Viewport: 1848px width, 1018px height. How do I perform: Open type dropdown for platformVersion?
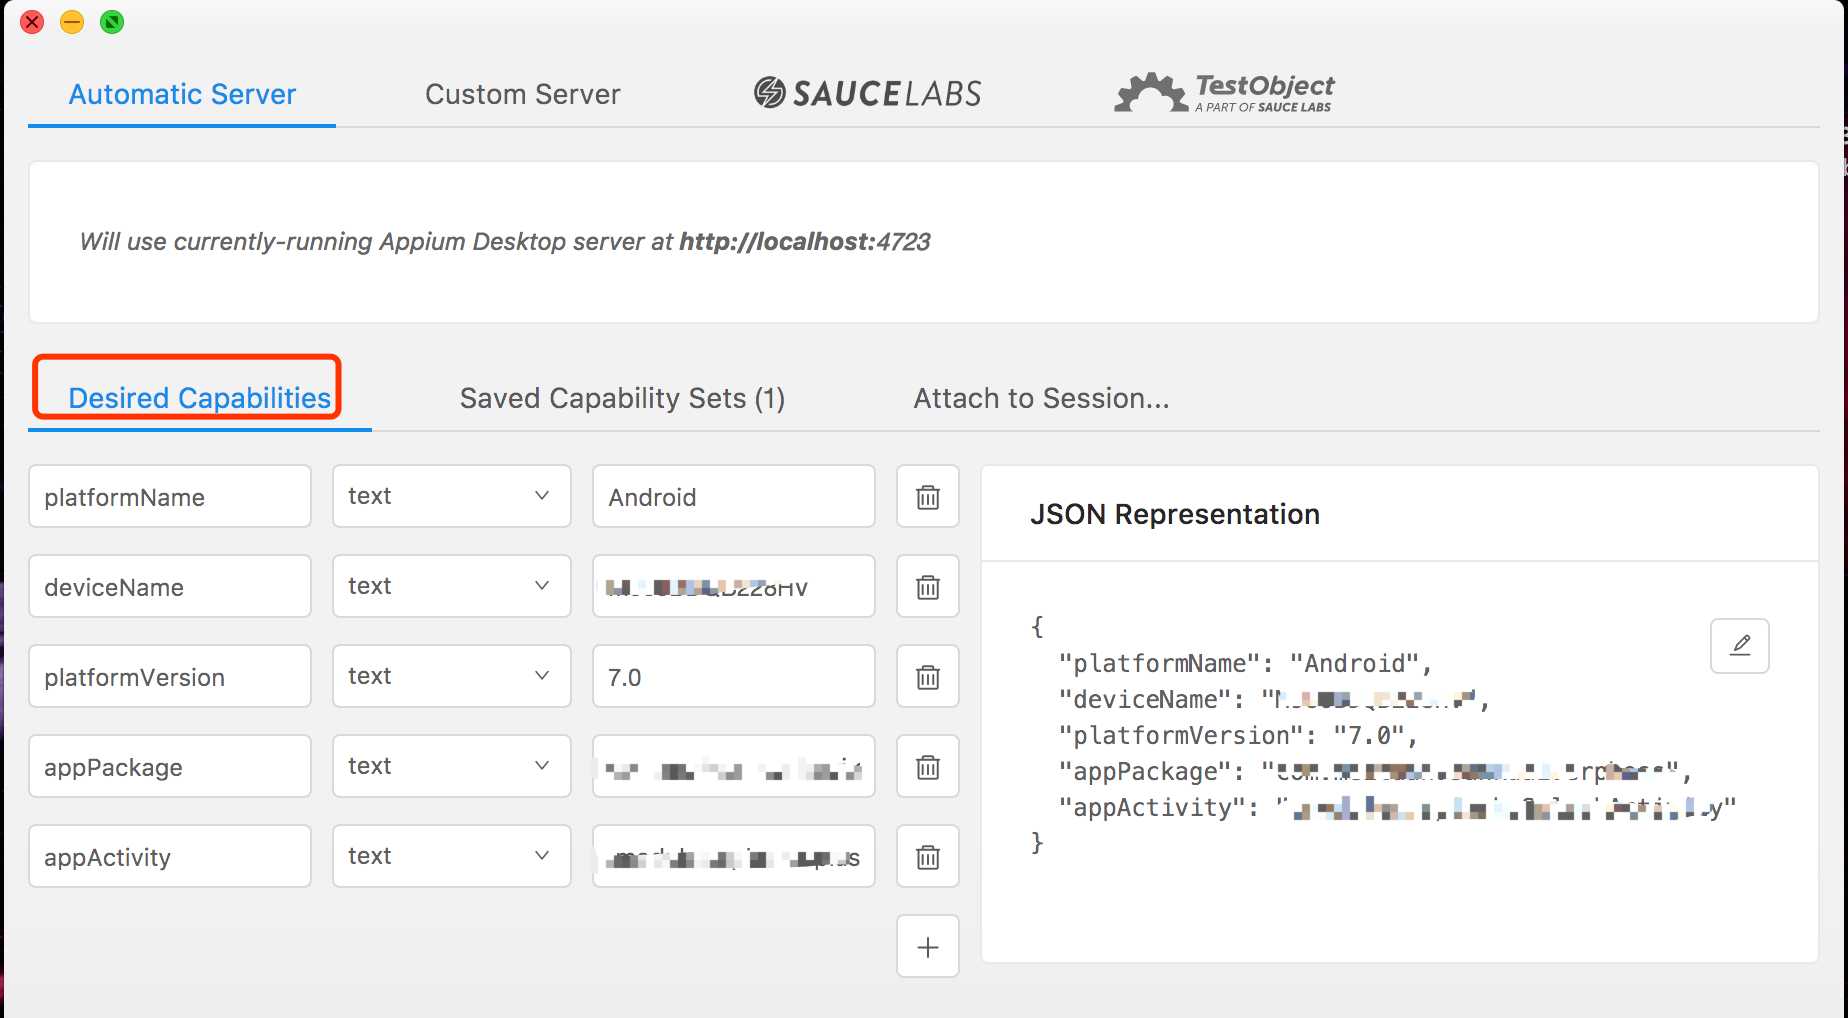(452, 676)
